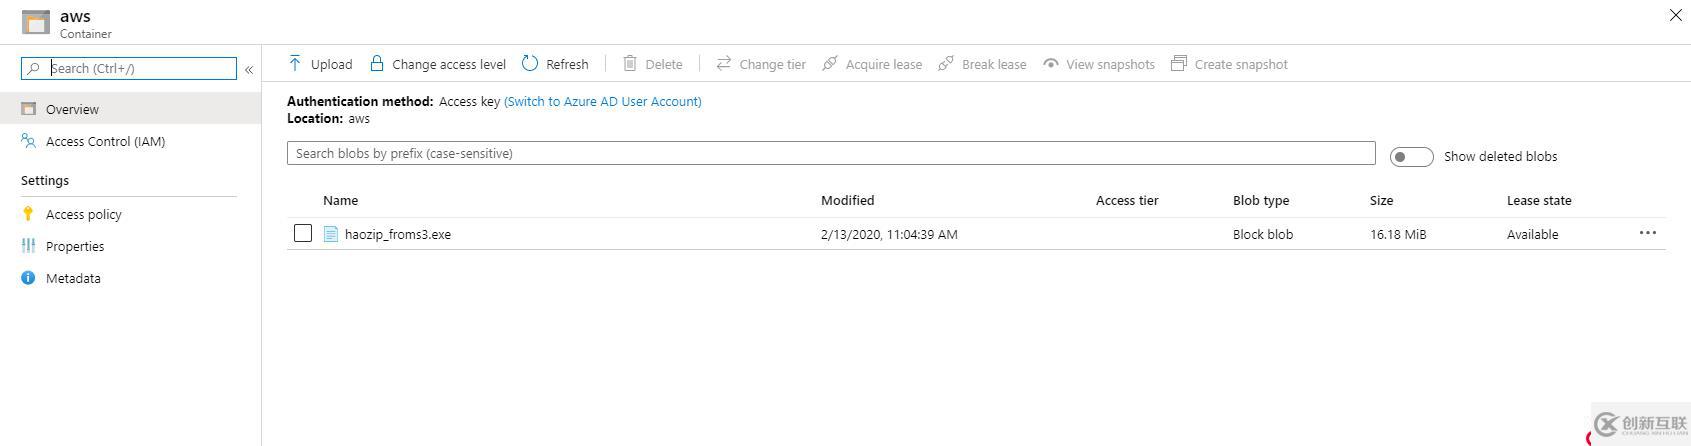The image size is (1691, 446).
Task: Click the magnifier icon in sidebar search
Action: [x=34, y=68]
